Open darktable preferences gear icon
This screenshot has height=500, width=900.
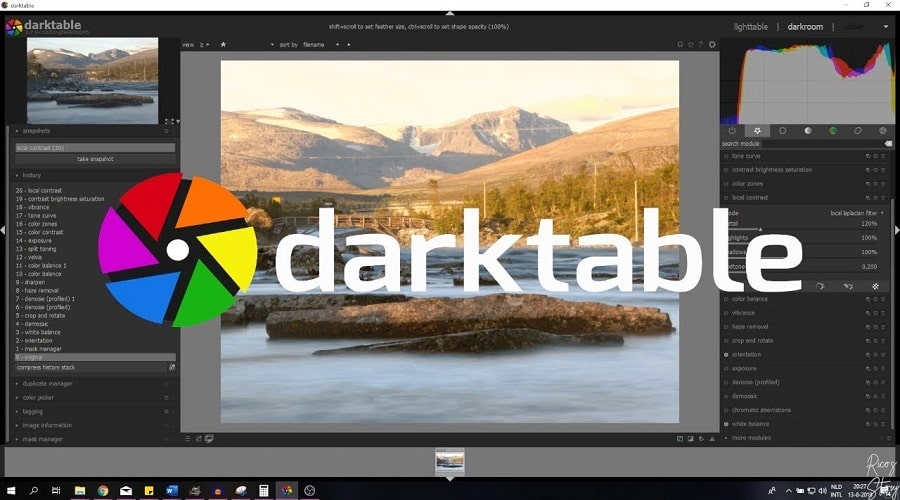[x=712, y=44]
